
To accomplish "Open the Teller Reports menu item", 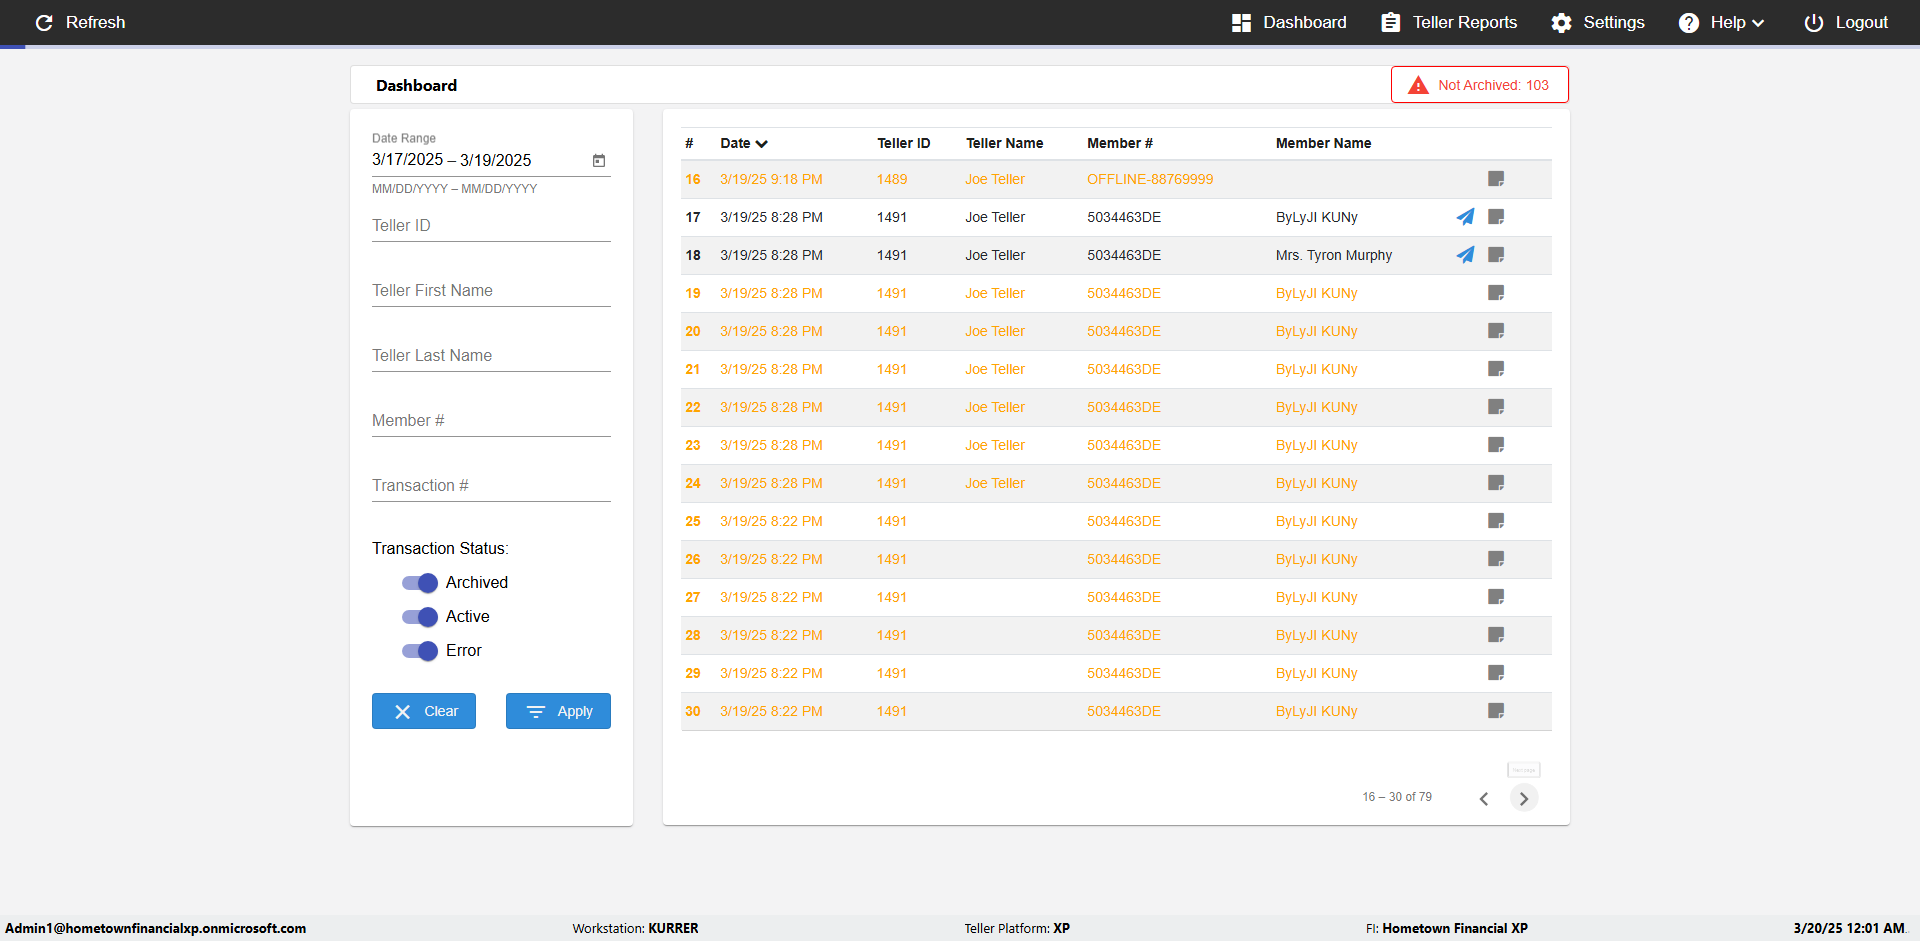I will 1449,23.
